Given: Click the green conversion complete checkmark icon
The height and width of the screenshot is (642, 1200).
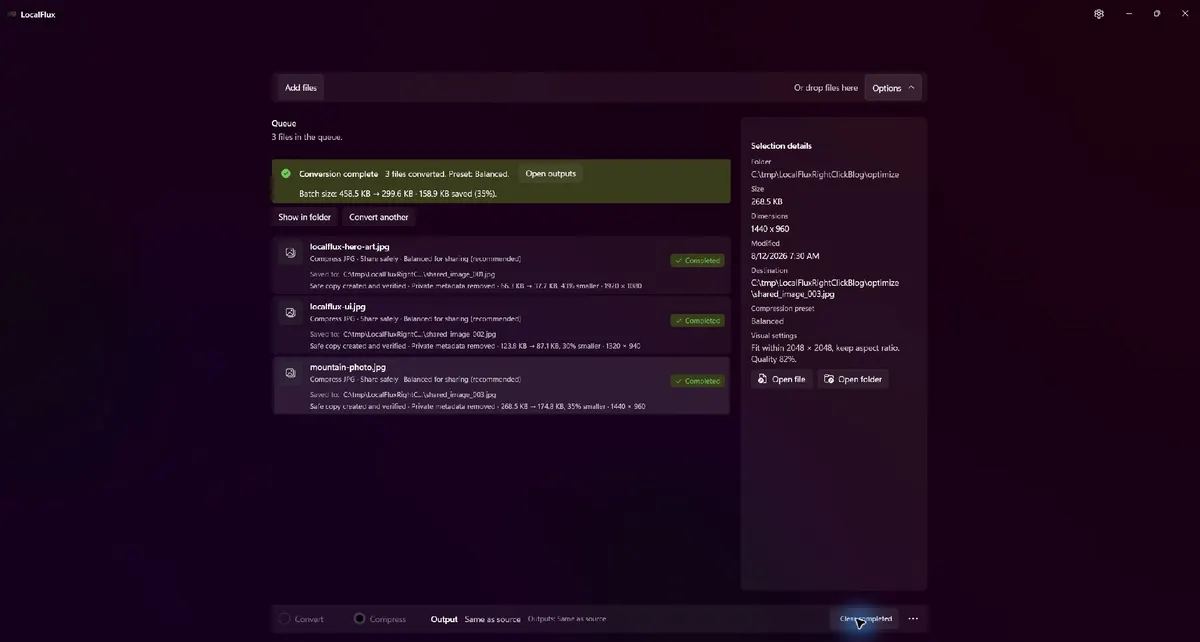Looking at the screenshot, I should 286,173.
